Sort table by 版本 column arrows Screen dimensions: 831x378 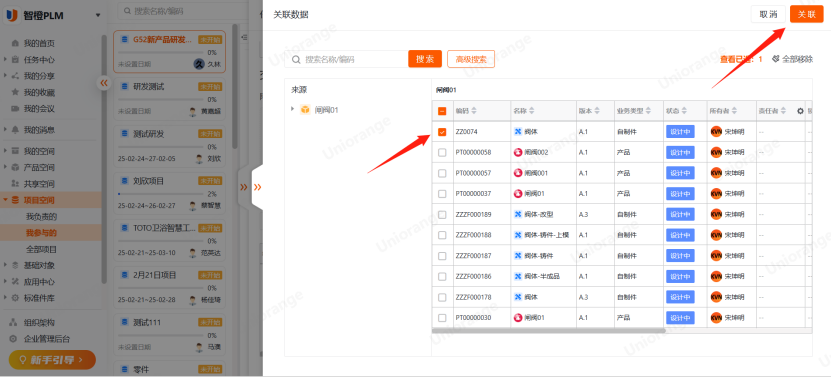[597, 111]
